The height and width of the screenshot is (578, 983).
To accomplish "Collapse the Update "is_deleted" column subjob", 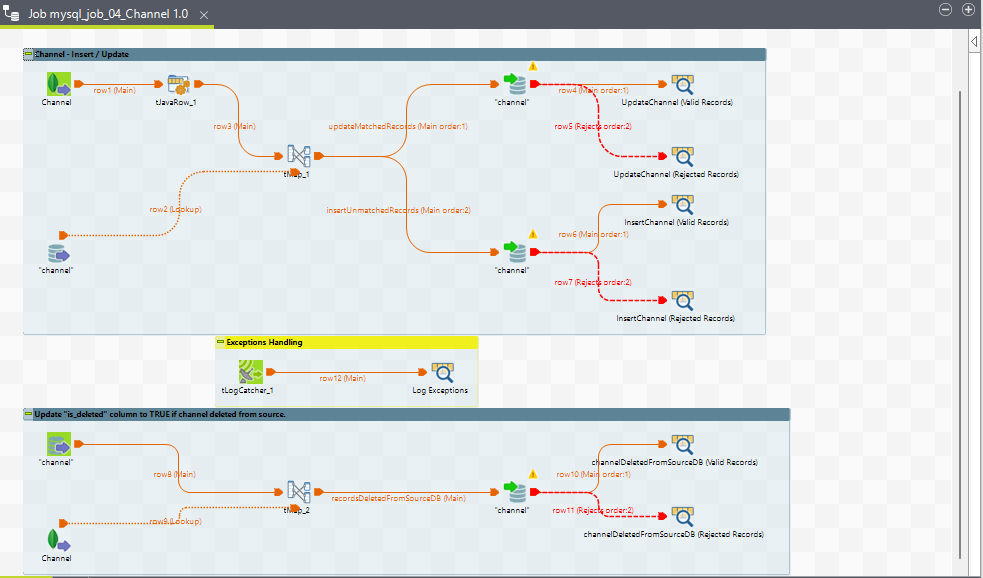I will pyautogui.click(x=27, y=414).
